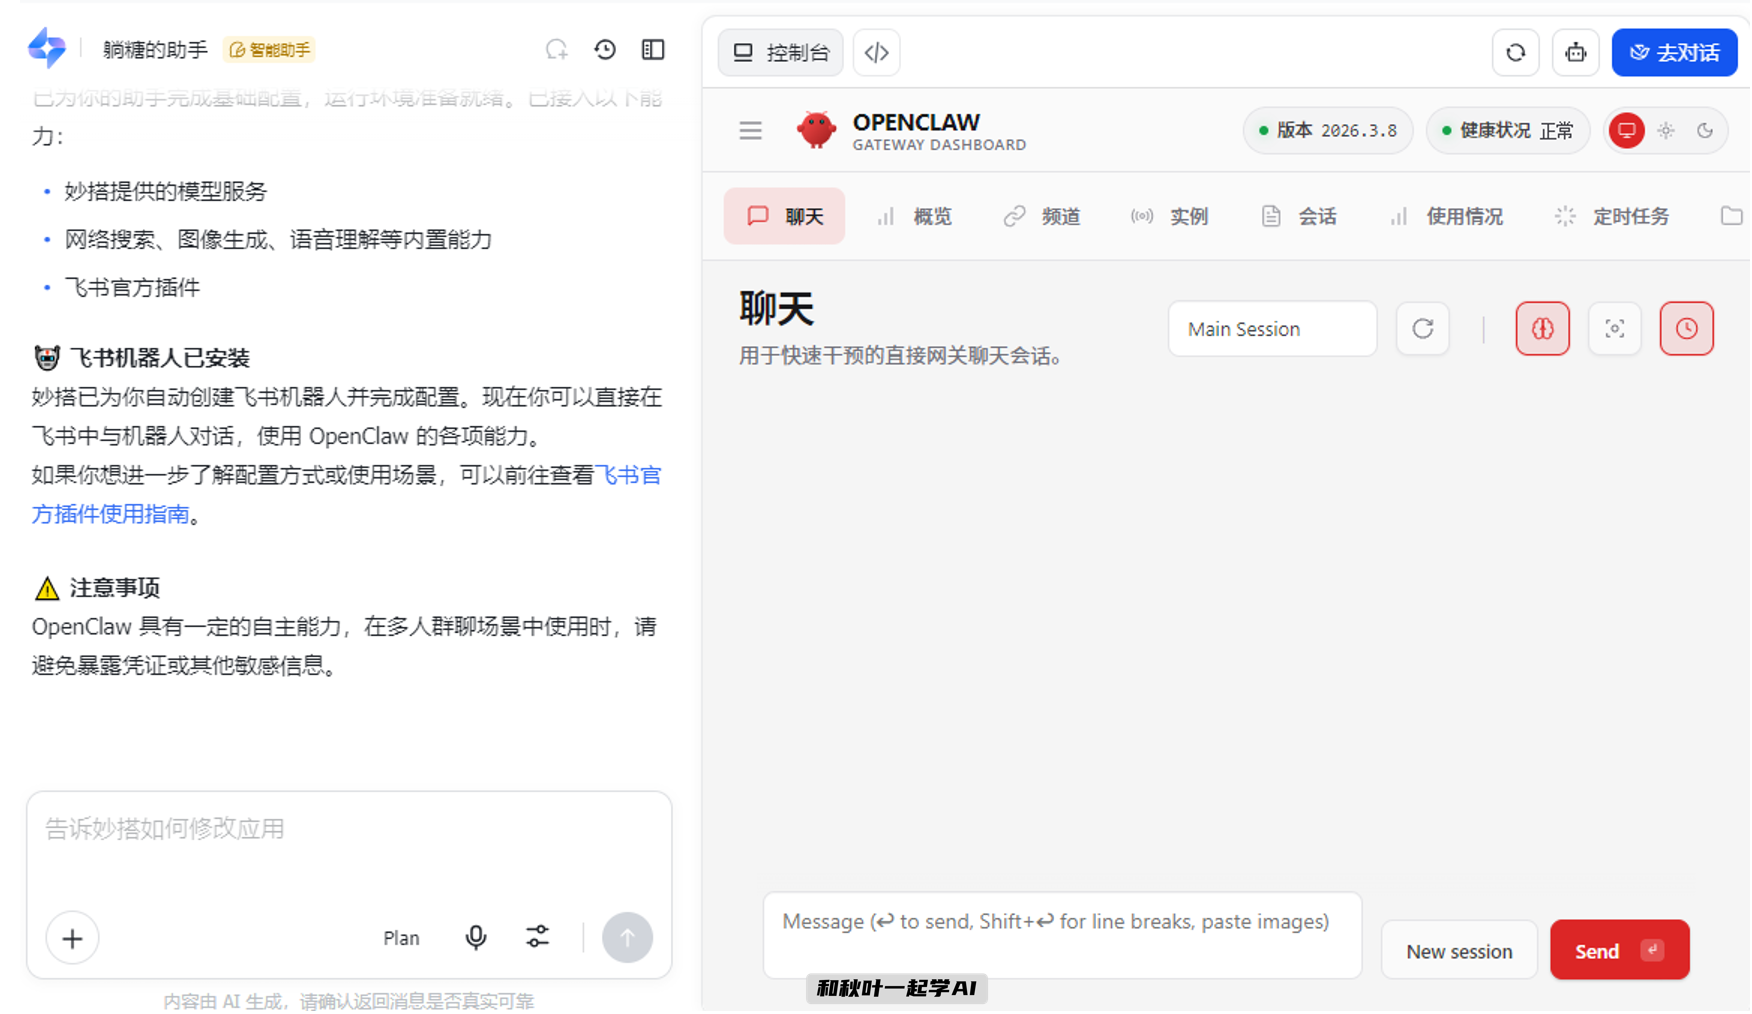1752x1014 pixels.
Task: Open the 频道 tab
Action: 1042,216
